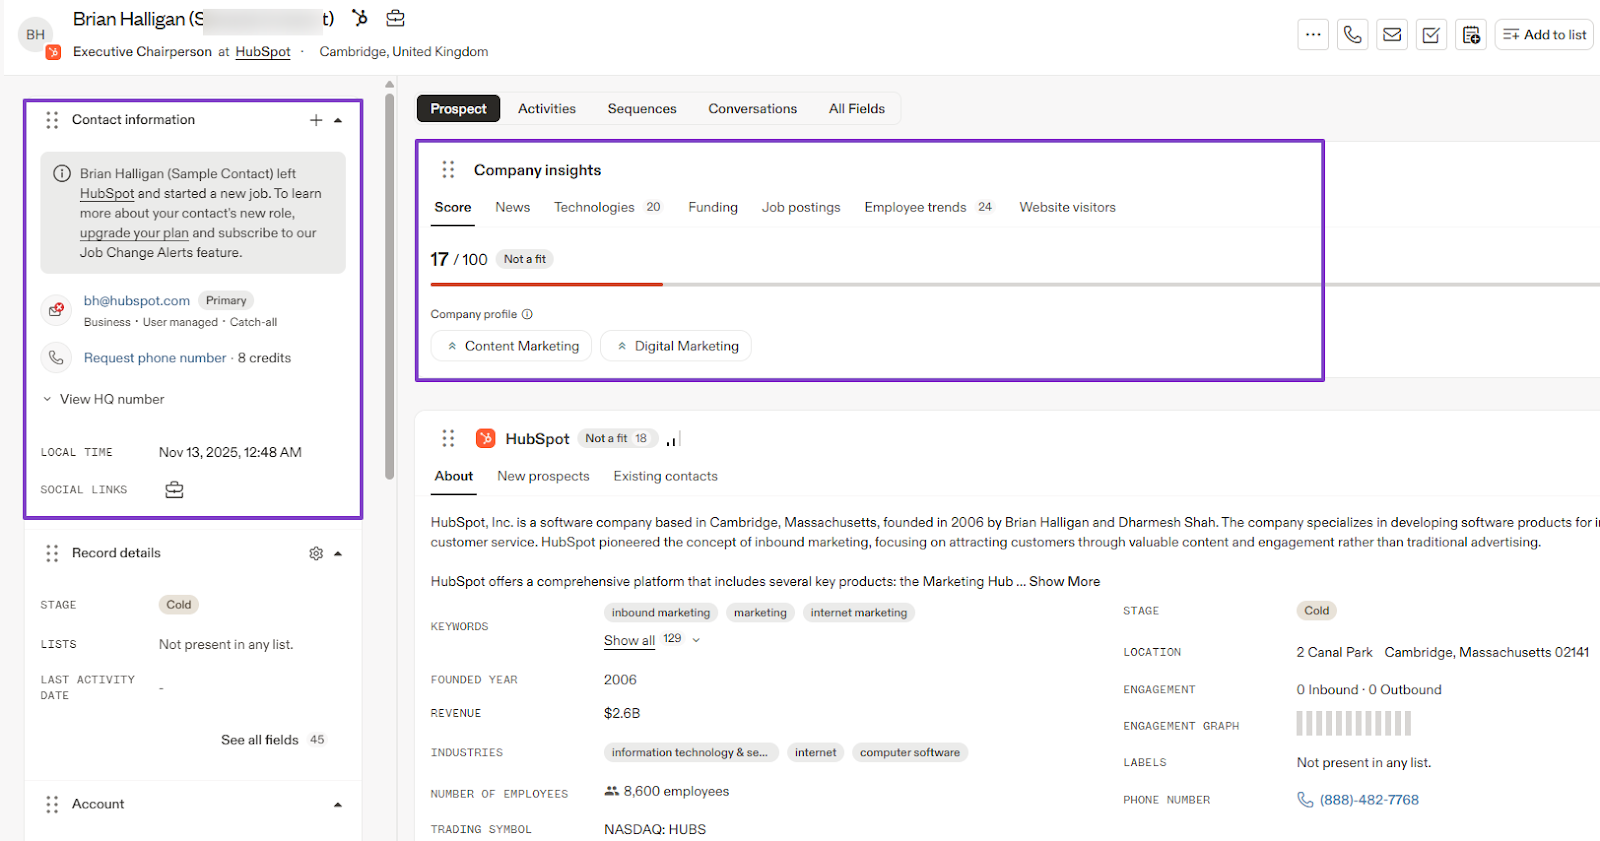This screenshot has width=1600, height=841.
Task: Select the Employee trends tab
Action: point(929,207)
